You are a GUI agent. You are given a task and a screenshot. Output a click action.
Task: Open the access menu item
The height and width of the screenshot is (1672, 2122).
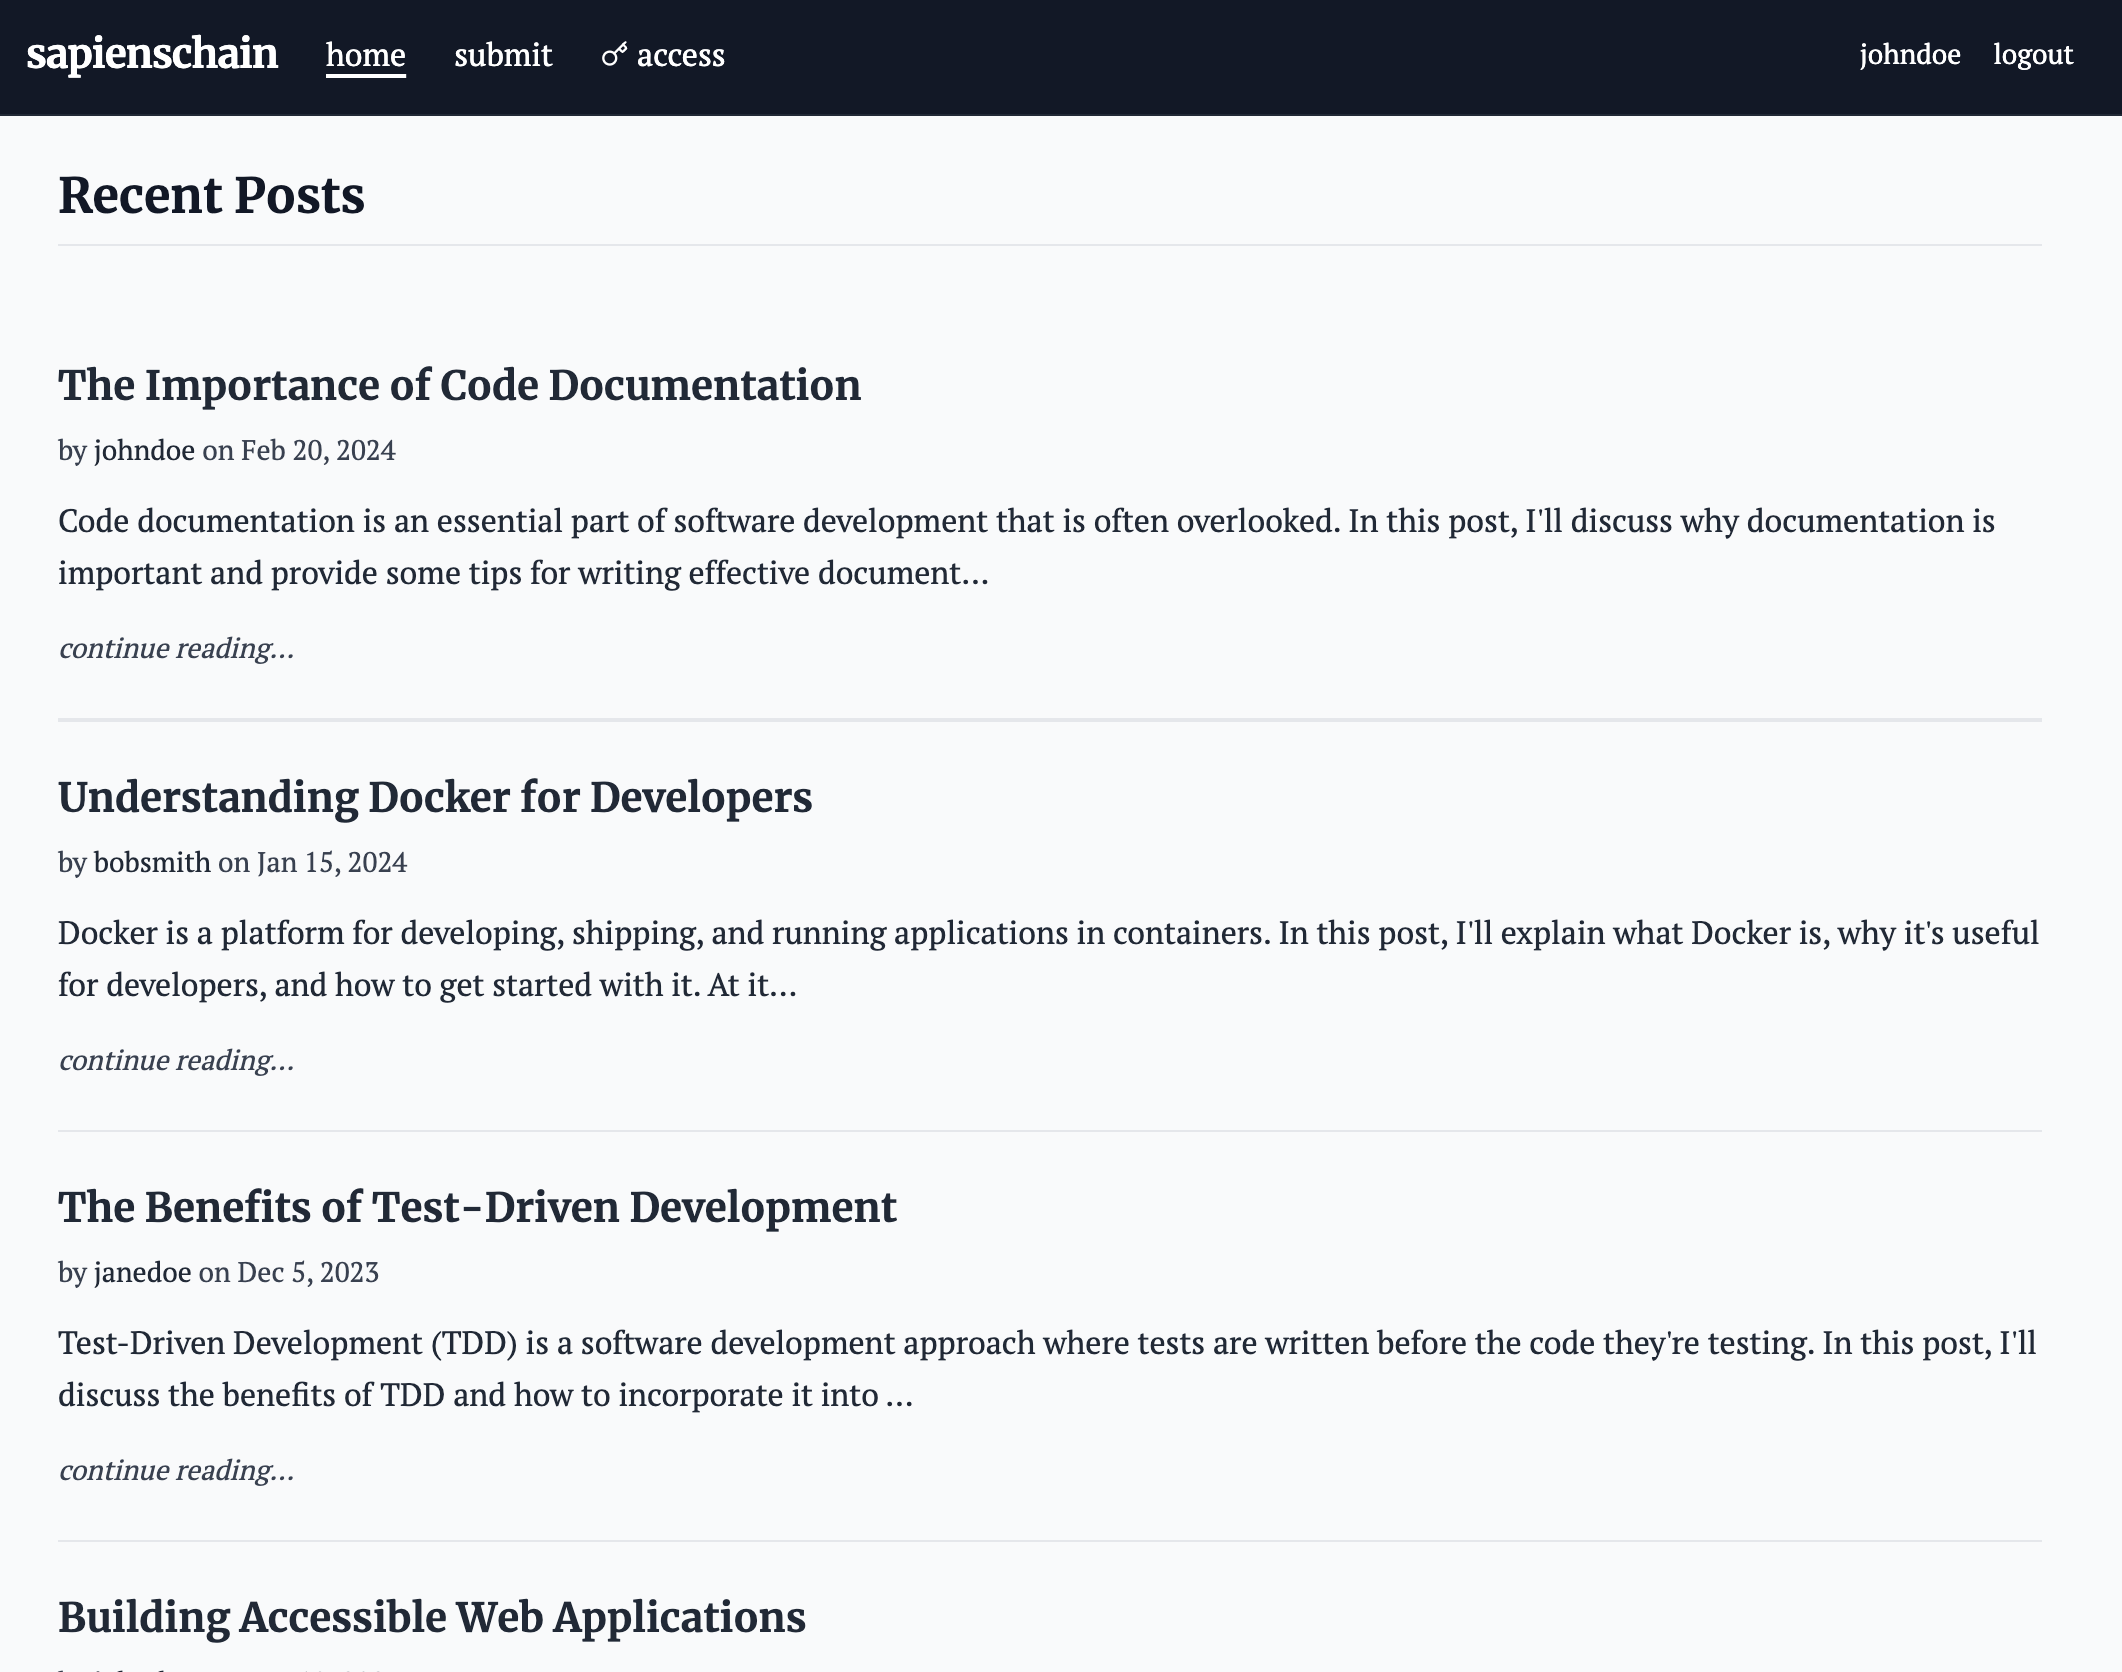pos(663,55)
